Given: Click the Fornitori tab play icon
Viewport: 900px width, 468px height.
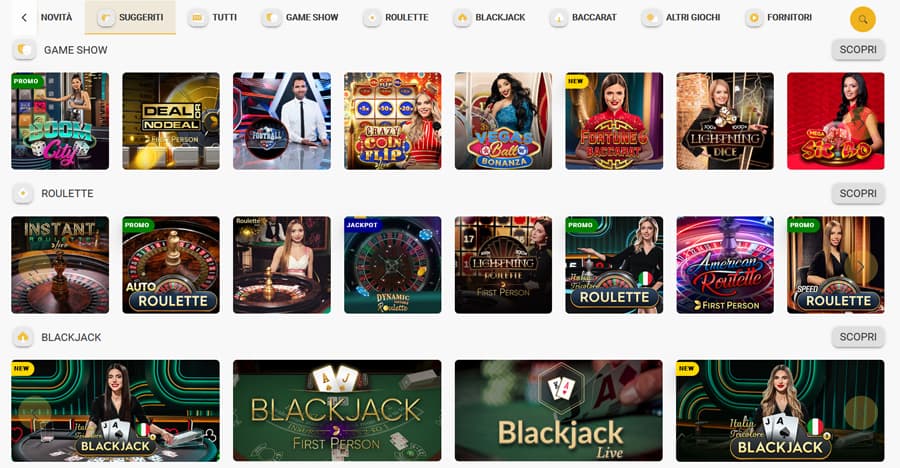Looking at the screenshot, I should 754,18.
